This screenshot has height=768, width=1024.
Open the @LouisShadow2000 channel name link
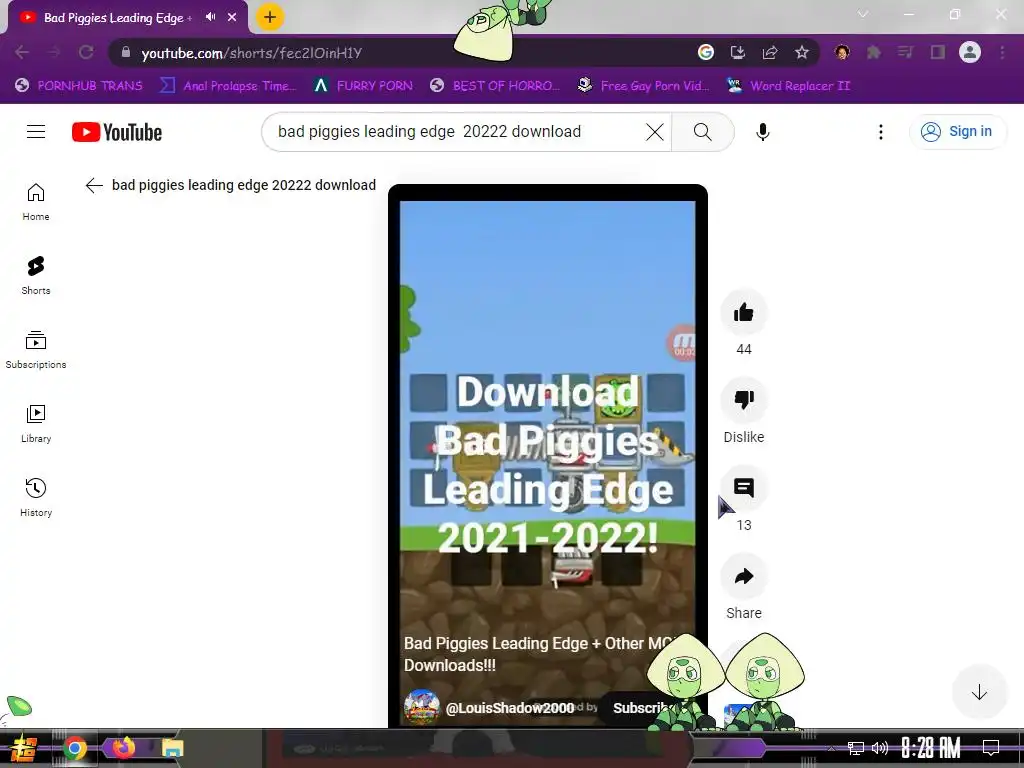click(509, 708)
